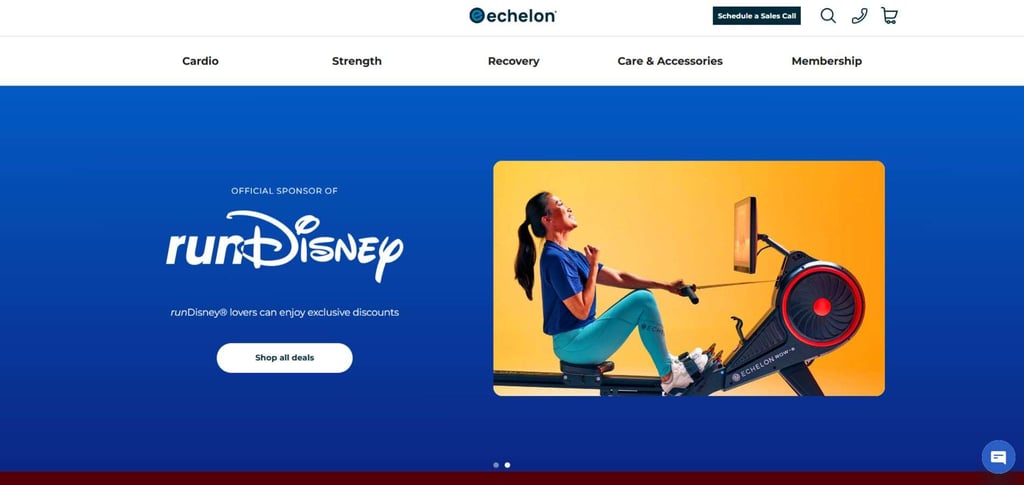This screenshot has height=485, width=1024.
Task: Open the Strength menu
Action: point(357,61)
